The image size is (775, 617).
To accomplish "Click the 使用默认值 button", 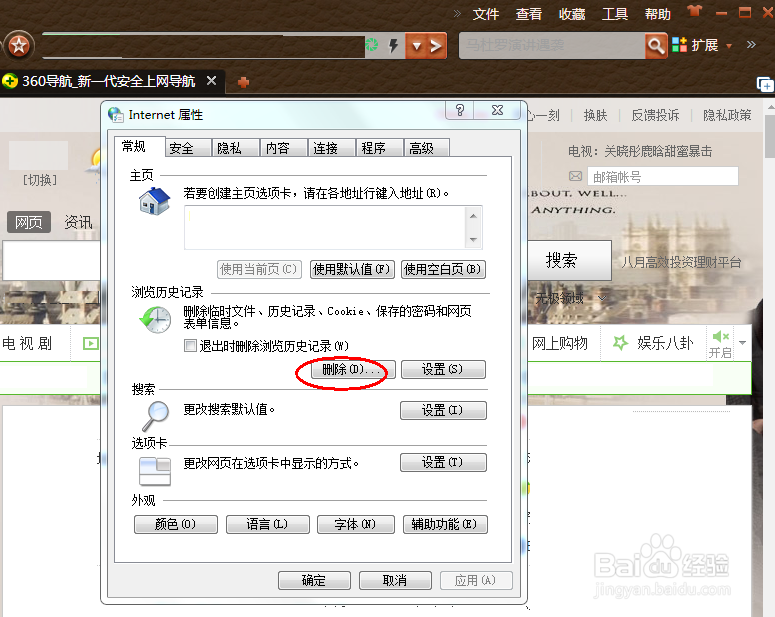I will click(x=352, y=269).
